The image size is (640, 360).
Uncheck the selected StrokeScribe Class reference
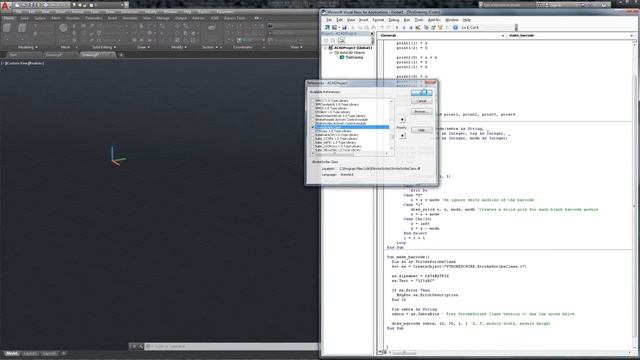pyautogui.click(x=313, y=127)
